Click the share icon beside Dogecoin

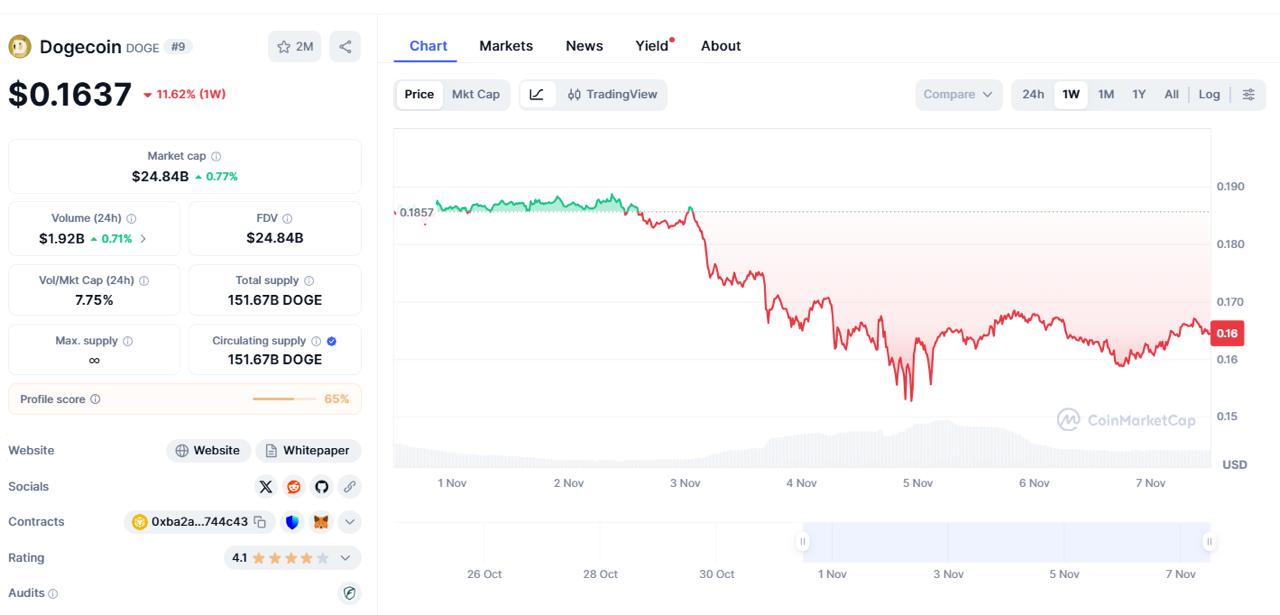345,46
